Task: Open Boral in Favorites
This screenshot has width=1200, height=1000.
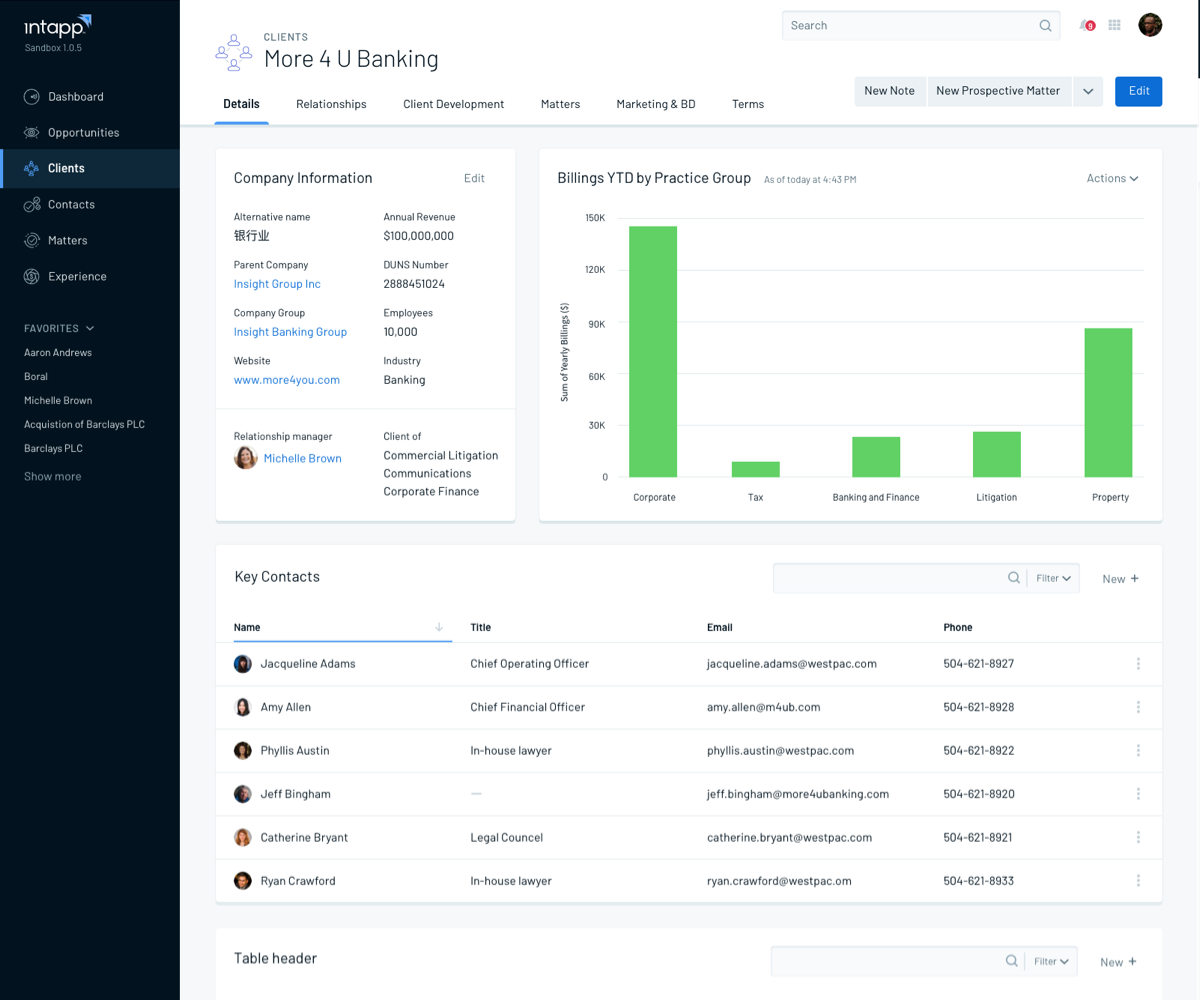Action: point(36,377)
